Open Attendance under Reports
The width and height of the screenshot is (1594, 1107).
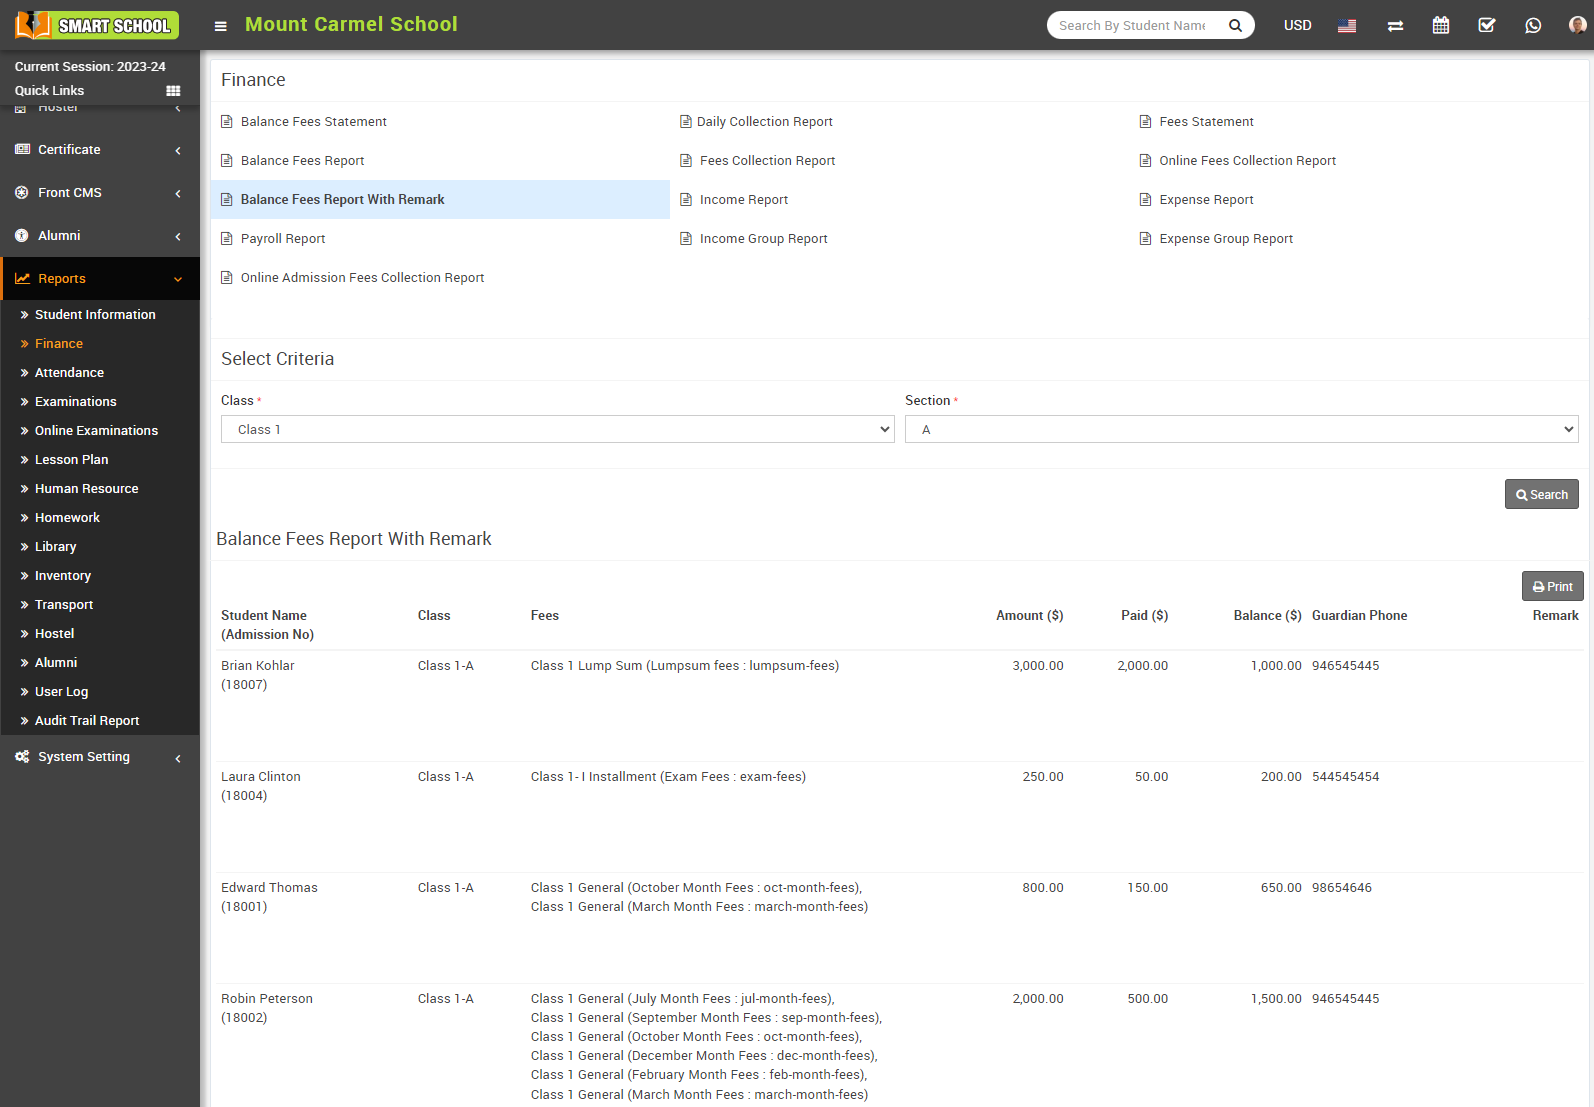pyautogui.click(x=69, y=373)
